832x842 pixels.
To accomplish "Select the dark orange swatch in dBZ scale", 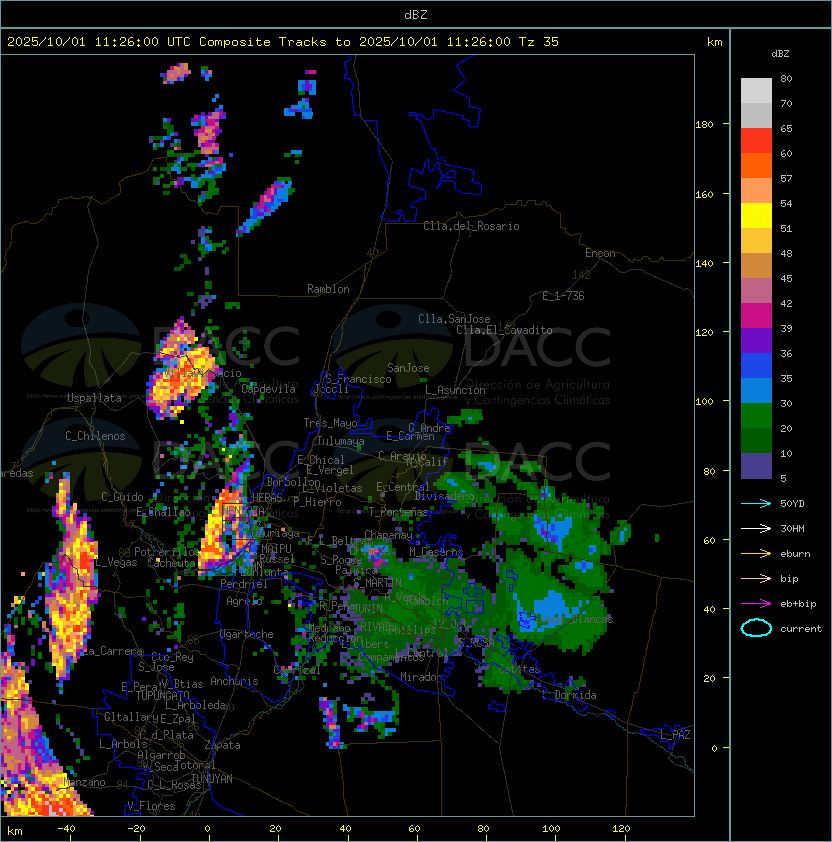I will [x=756, y=165].
